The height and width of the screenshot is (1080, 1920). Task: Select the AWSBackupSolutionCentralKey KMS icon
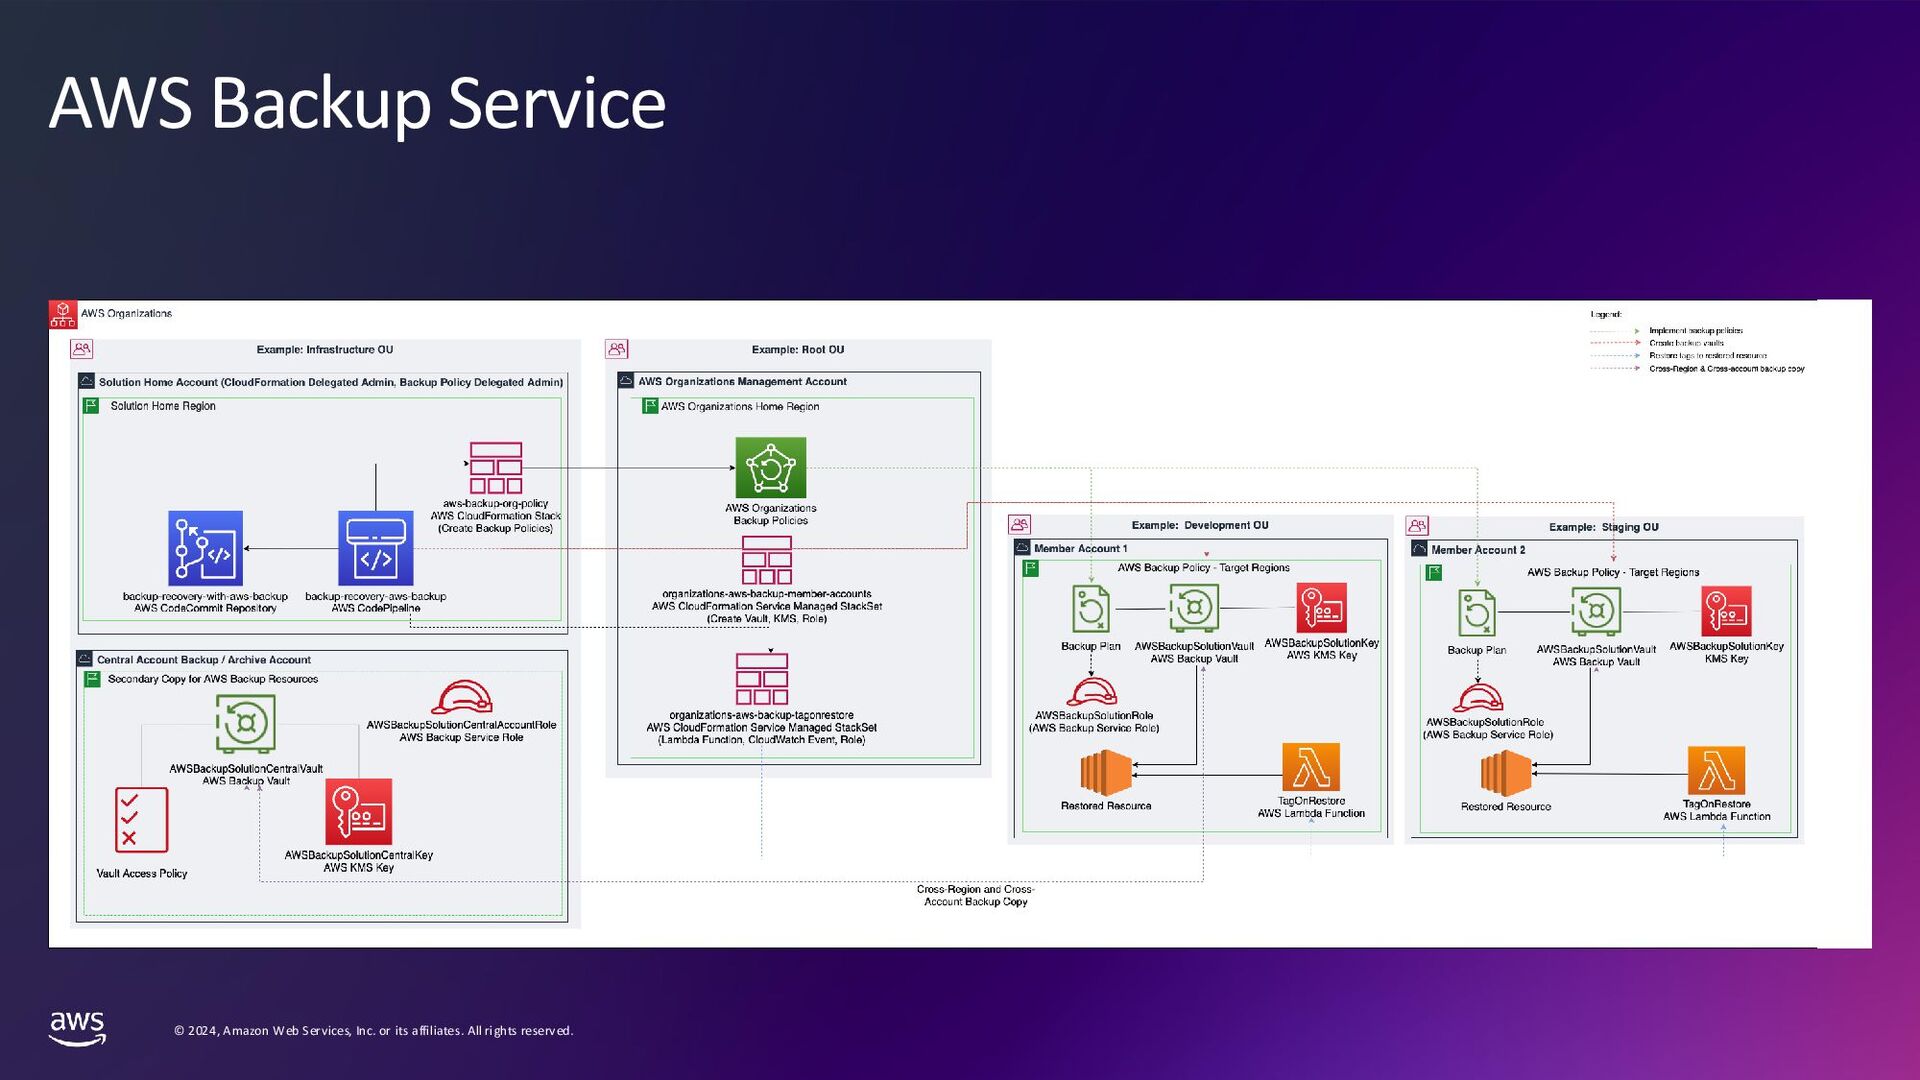358,812
